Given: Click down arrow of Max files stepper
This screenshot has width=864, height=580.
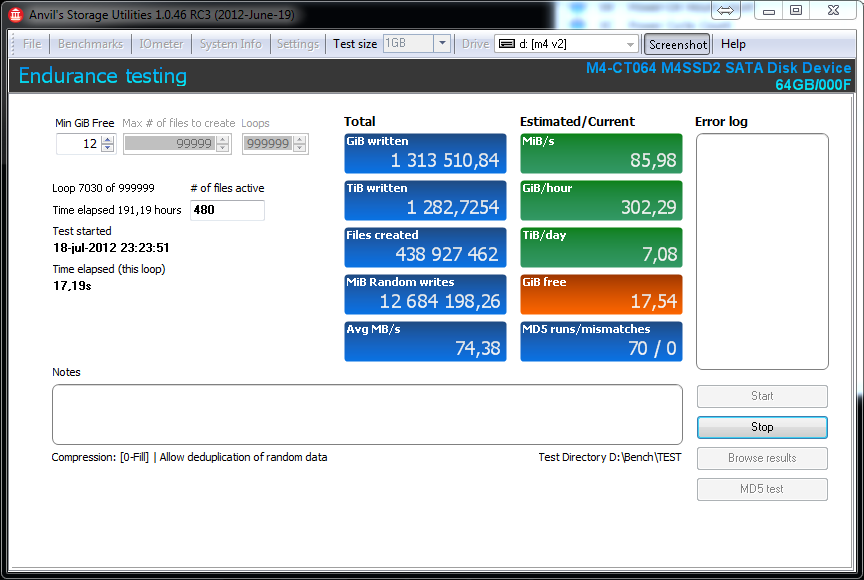Looking at the screenshot, I should pyautogui.click(x=223, y=148).
